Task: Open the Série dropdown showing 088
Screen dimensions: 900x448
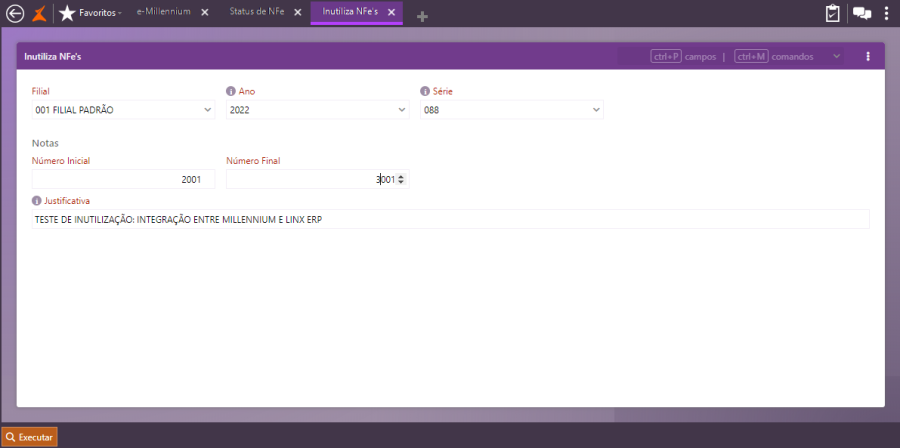Action: point(512,110)
